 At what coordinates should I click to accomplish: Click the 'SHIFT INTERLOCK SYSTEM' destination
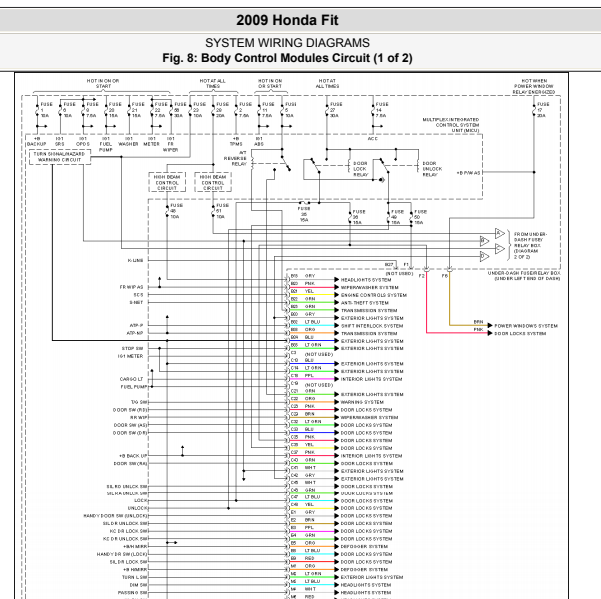click(x=372, y=326)
